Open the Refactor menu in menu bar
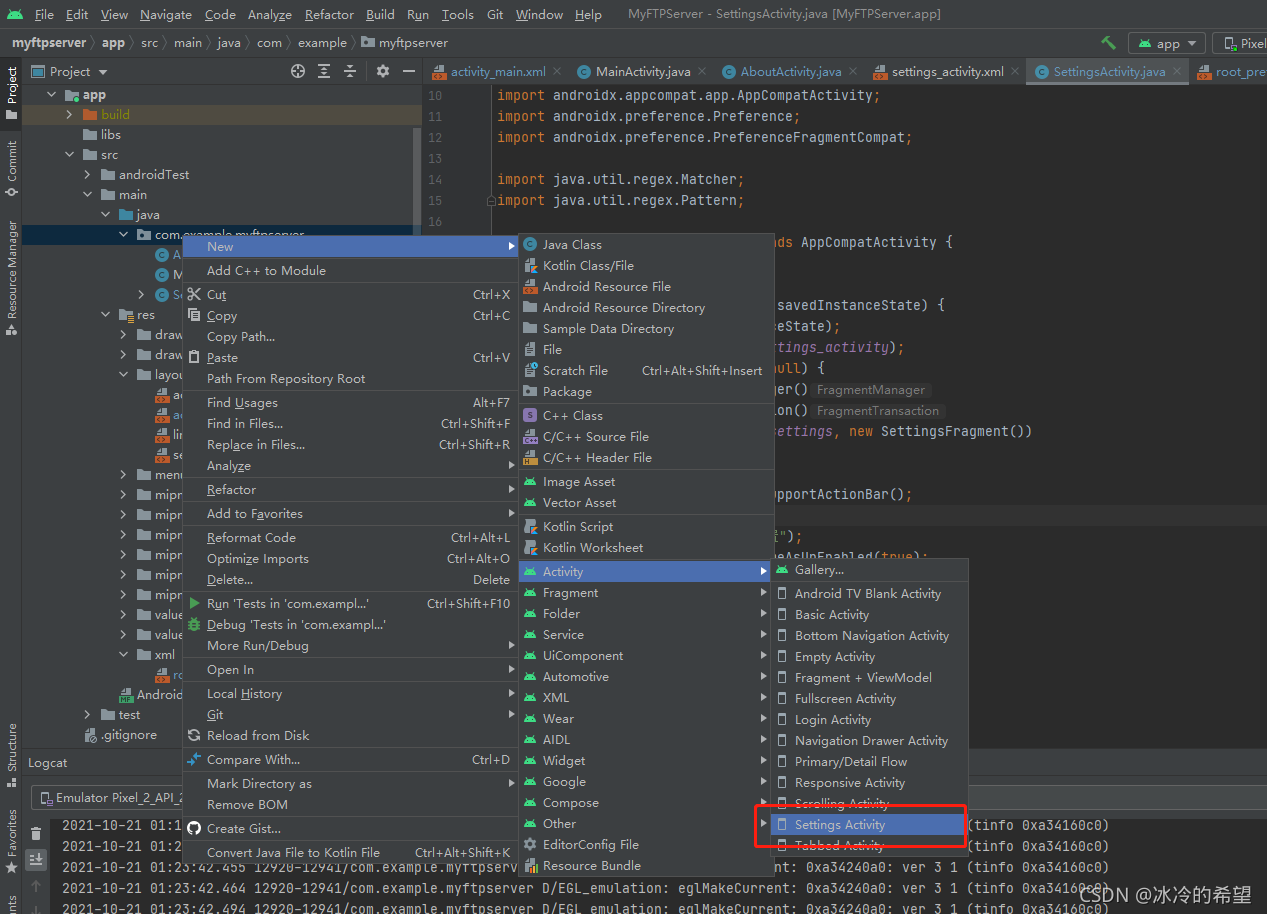Screen dimensions: 1267x914 [329, 14]
